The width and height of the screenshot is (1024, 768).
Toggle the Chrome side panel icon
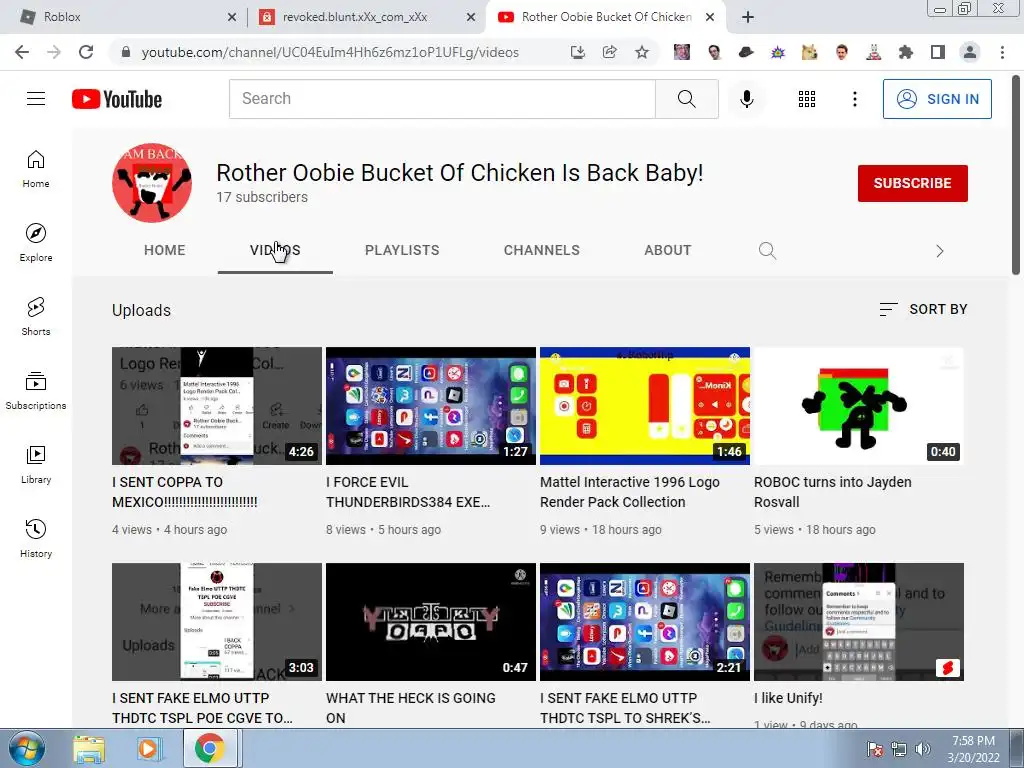point(938,52)
